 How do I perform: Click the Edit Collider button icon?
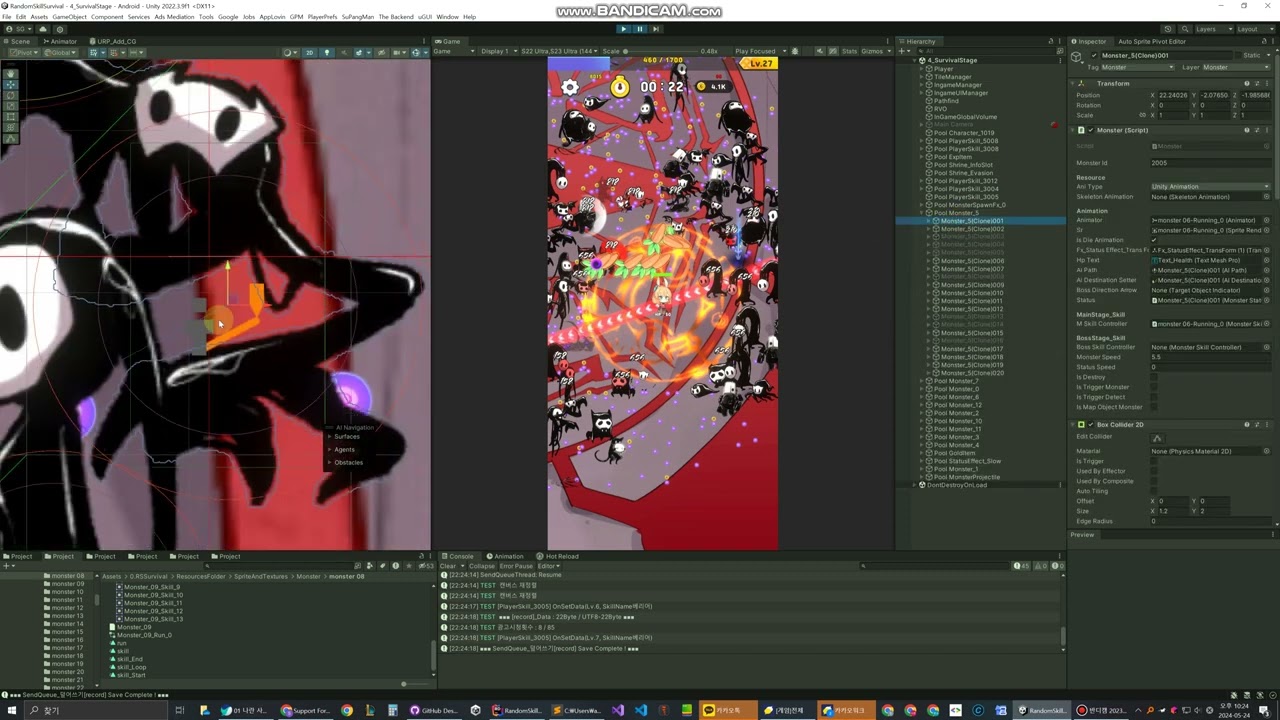(1157, 438)
